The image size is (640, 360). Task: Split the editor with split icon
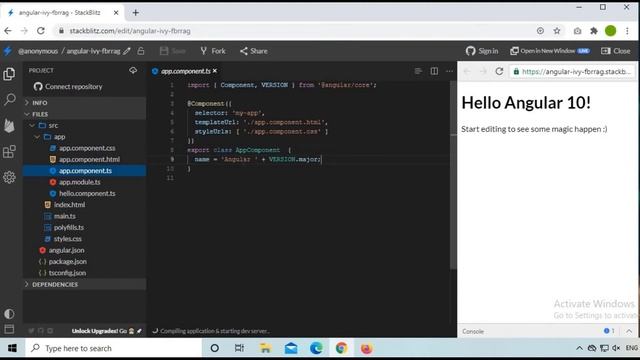[x=434, y=71]
